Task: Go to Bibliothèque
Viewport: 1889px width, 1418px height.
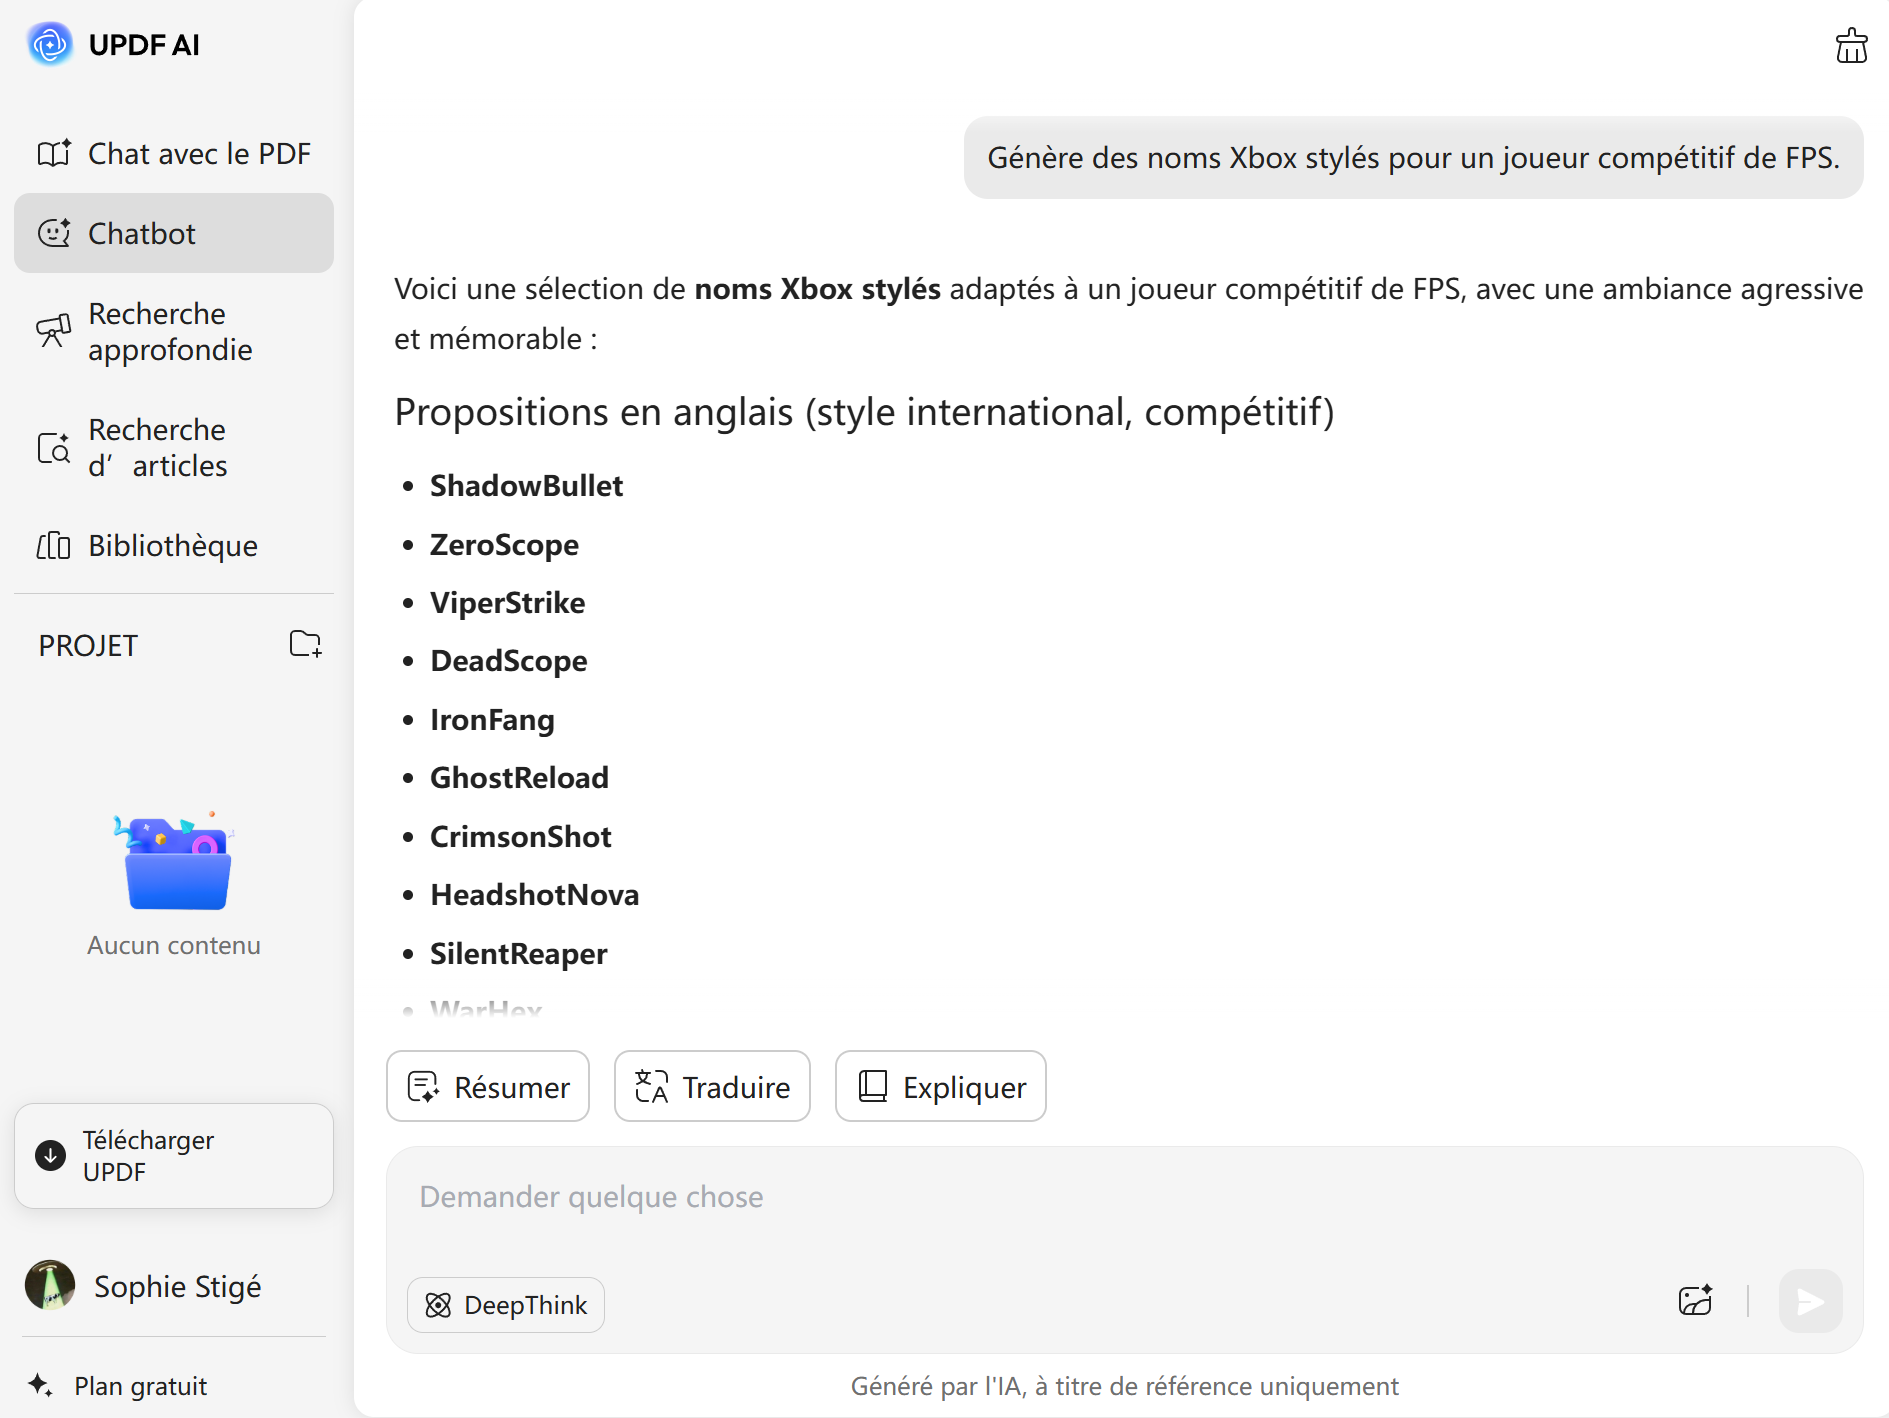Action: [x=174, y=545]
